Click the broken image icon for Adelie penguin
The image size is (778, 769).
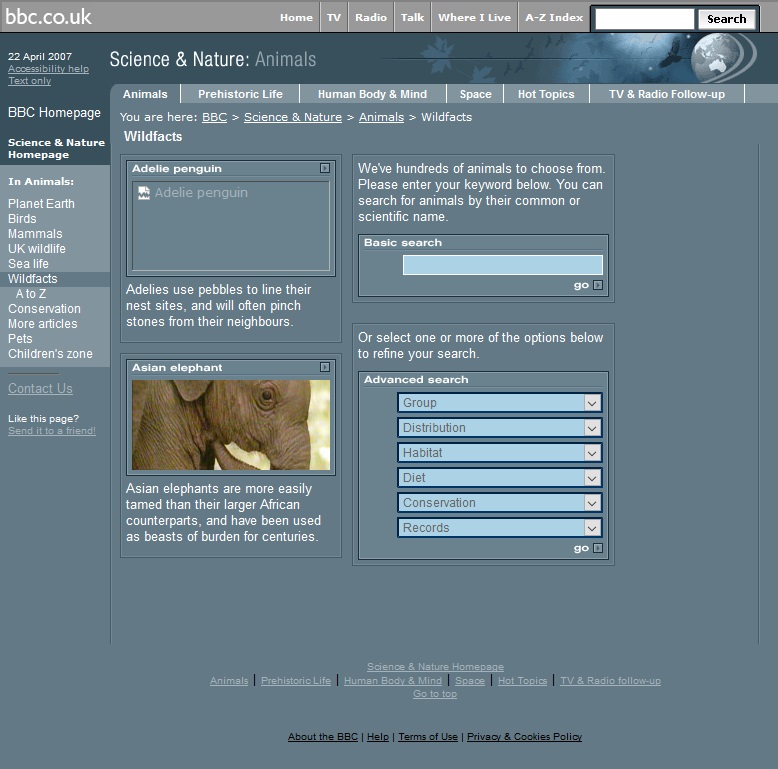point(144,192)
